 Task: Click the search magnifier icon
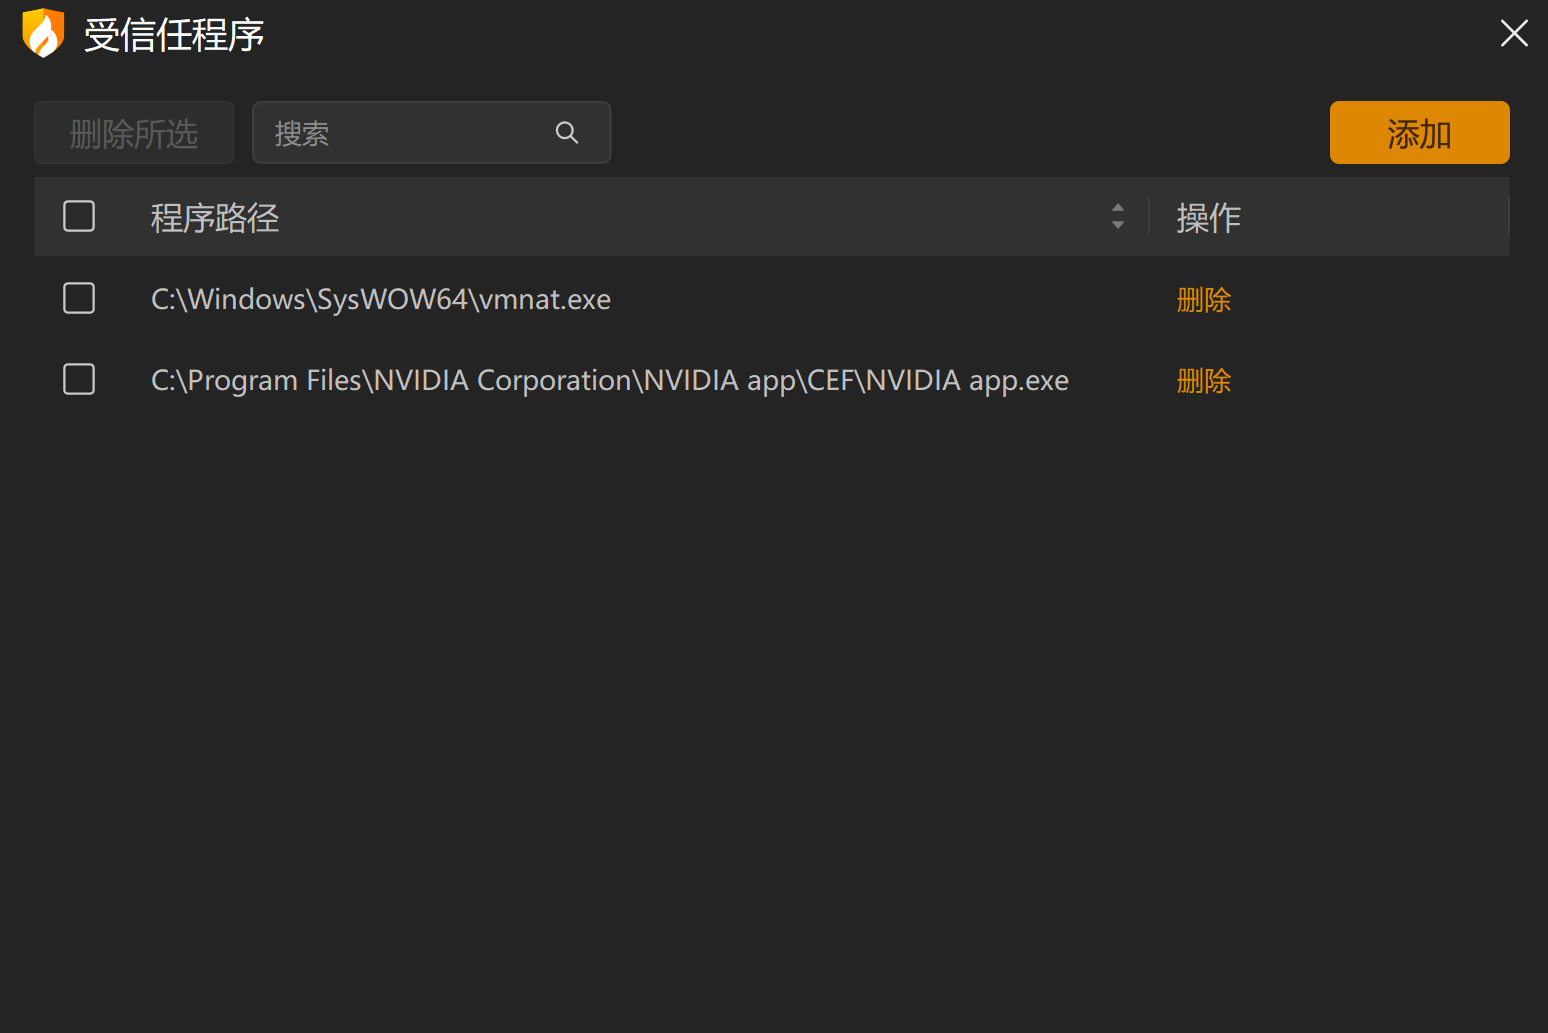(x=567, y=133)
